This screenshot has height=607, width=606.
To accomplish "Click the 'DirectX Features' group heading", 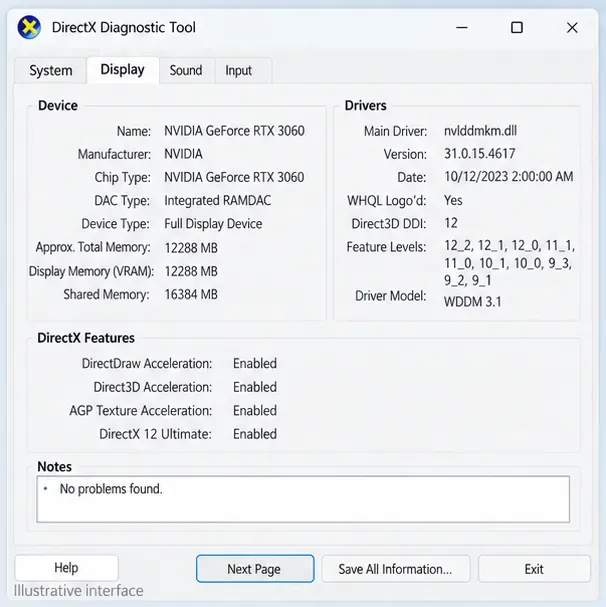I will pos(86,338).
